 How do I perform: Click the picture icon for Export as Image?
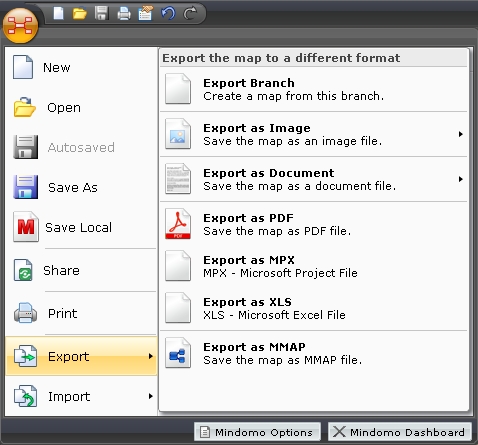178,134
